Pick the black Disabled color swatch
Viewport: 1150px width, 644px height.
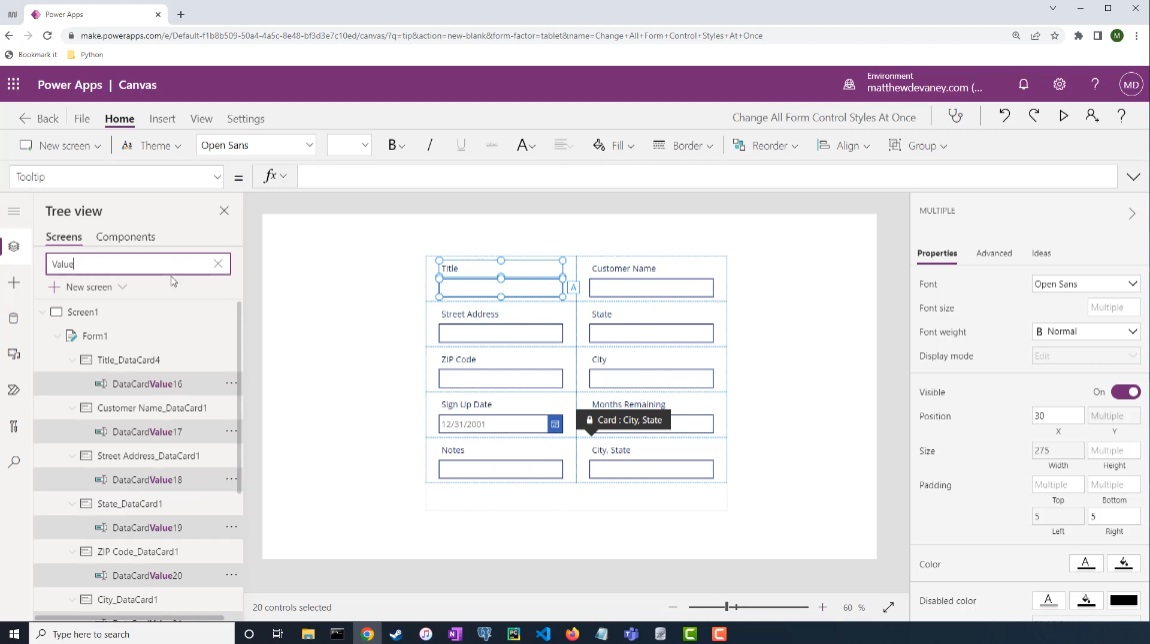(1123, 600)
